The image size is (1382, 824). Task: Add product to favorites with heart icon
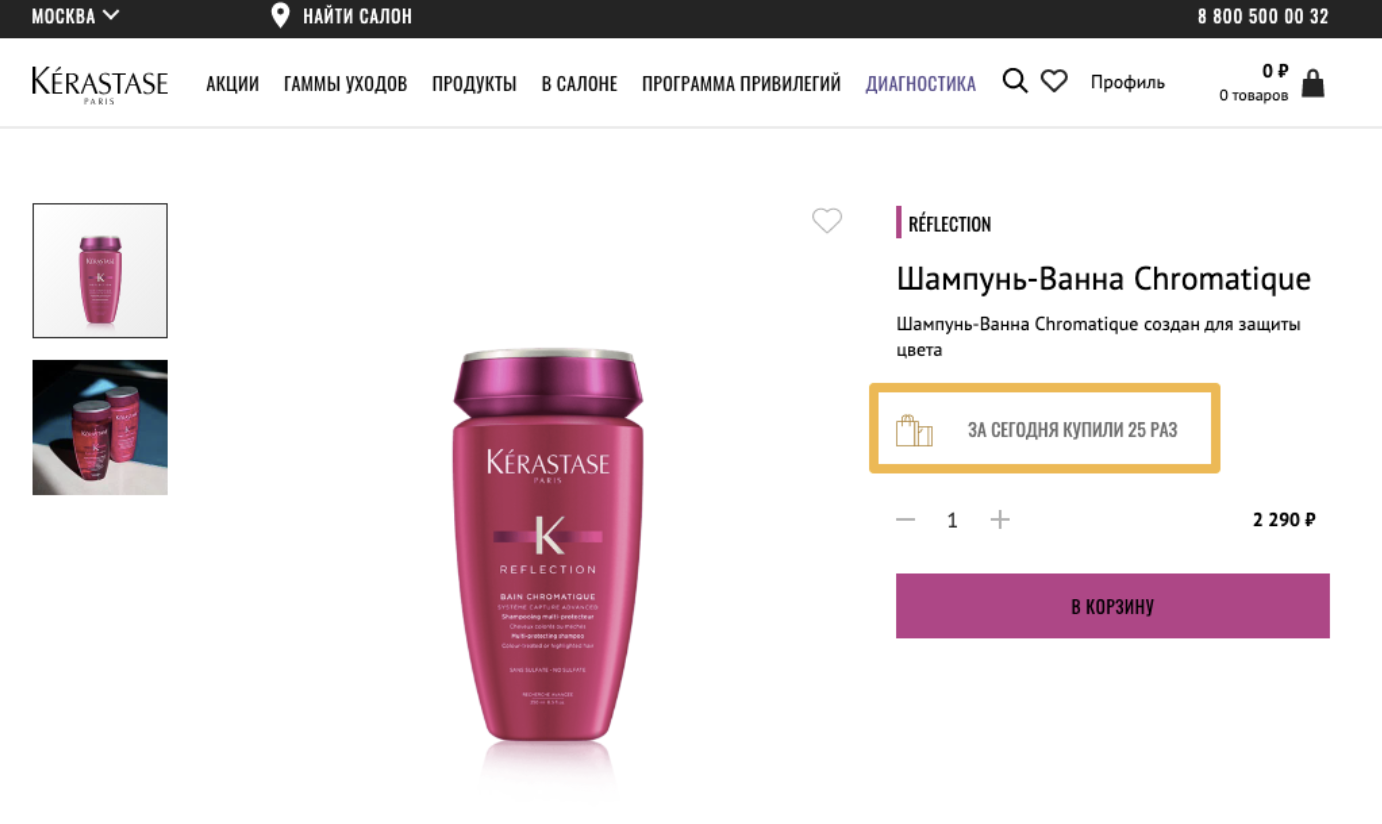tap(827, 220)
